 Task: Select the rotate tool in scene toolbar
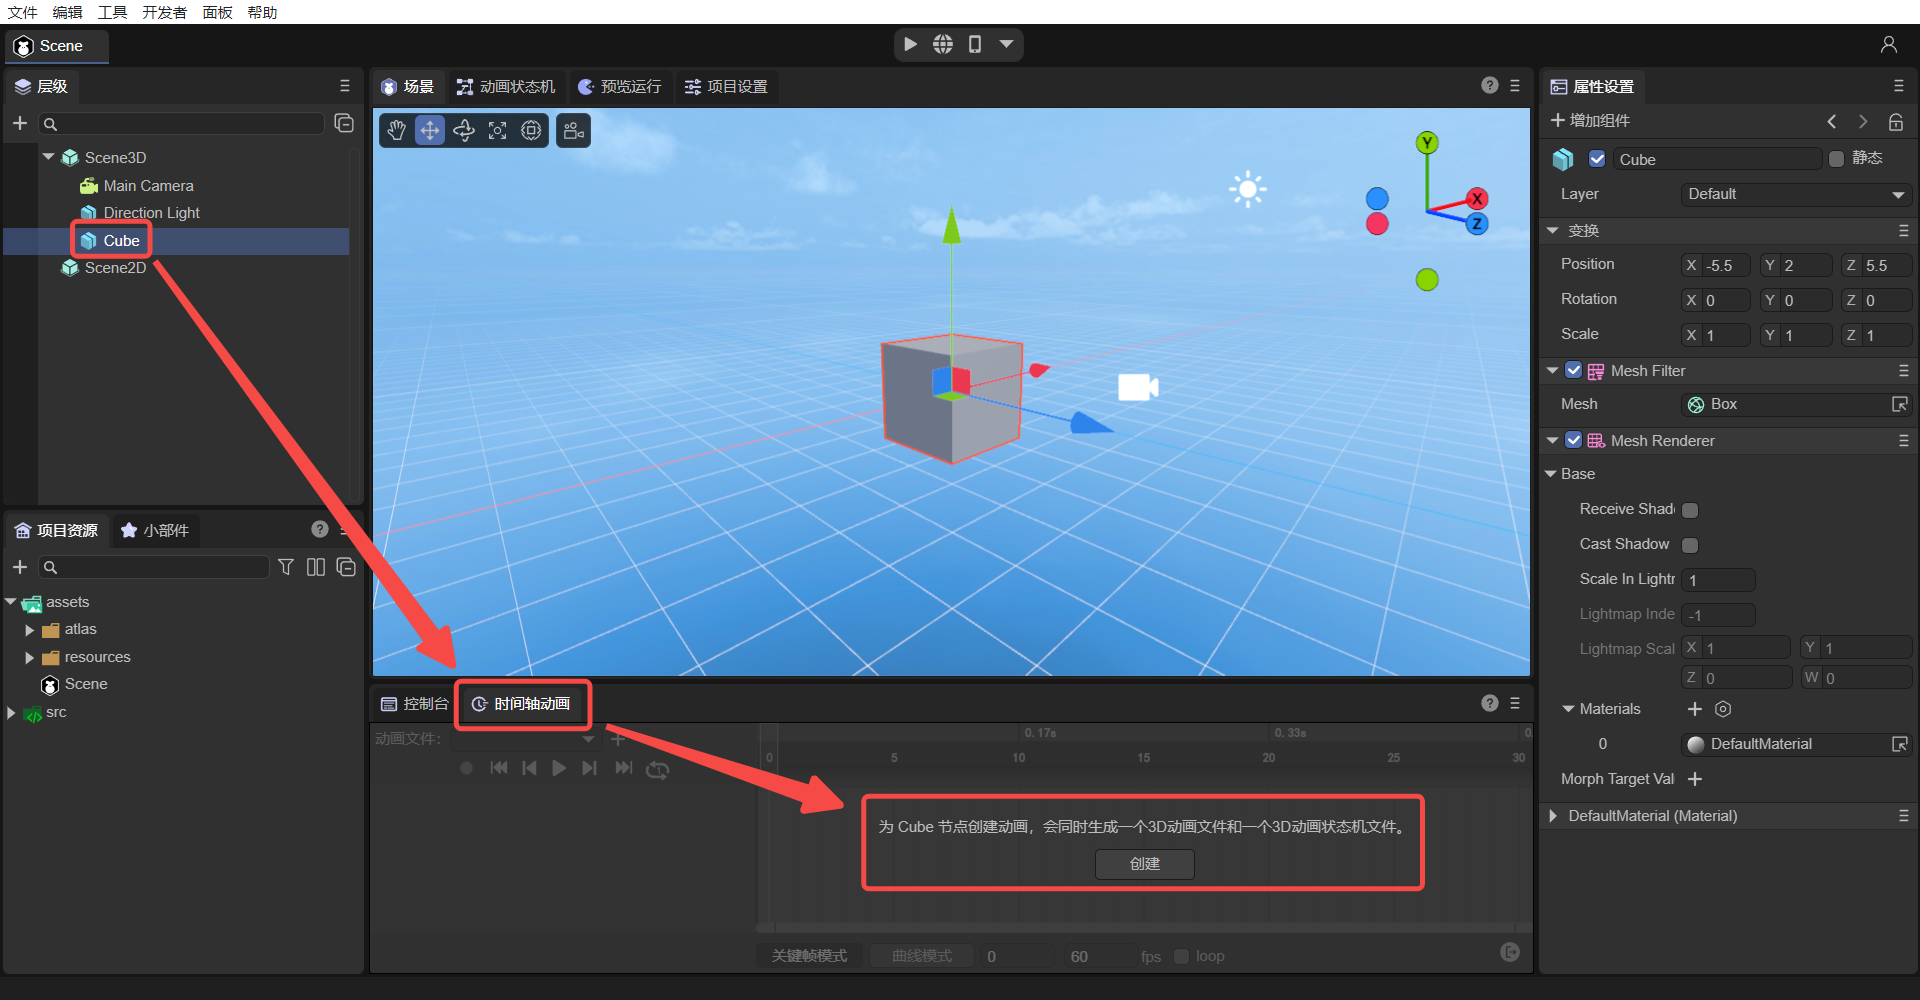[x=464, y=131]
